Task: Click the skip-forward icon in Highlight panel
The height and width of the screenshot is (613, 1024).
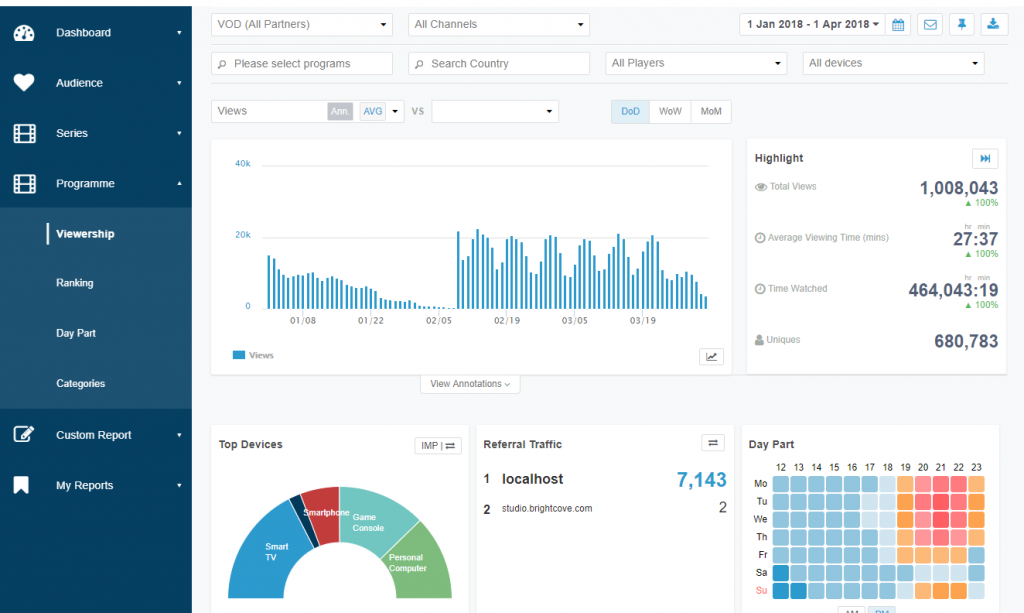Action: tap(986, 158)
